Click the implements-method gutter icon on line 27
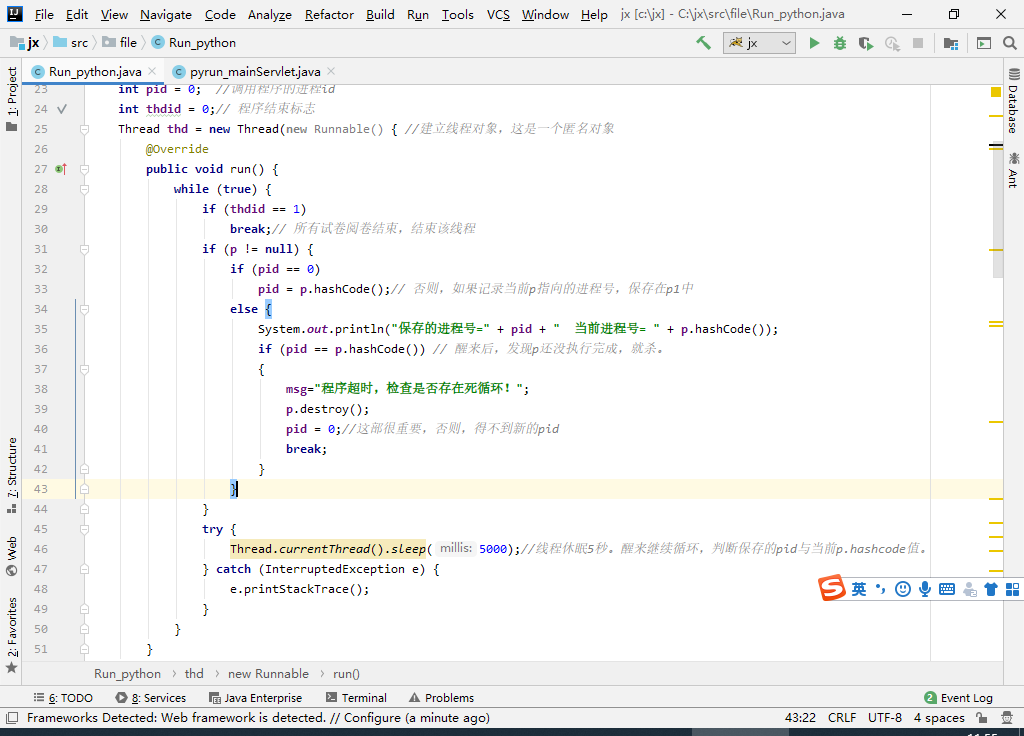The image size is (1024, 736). (x=60, y=169)
